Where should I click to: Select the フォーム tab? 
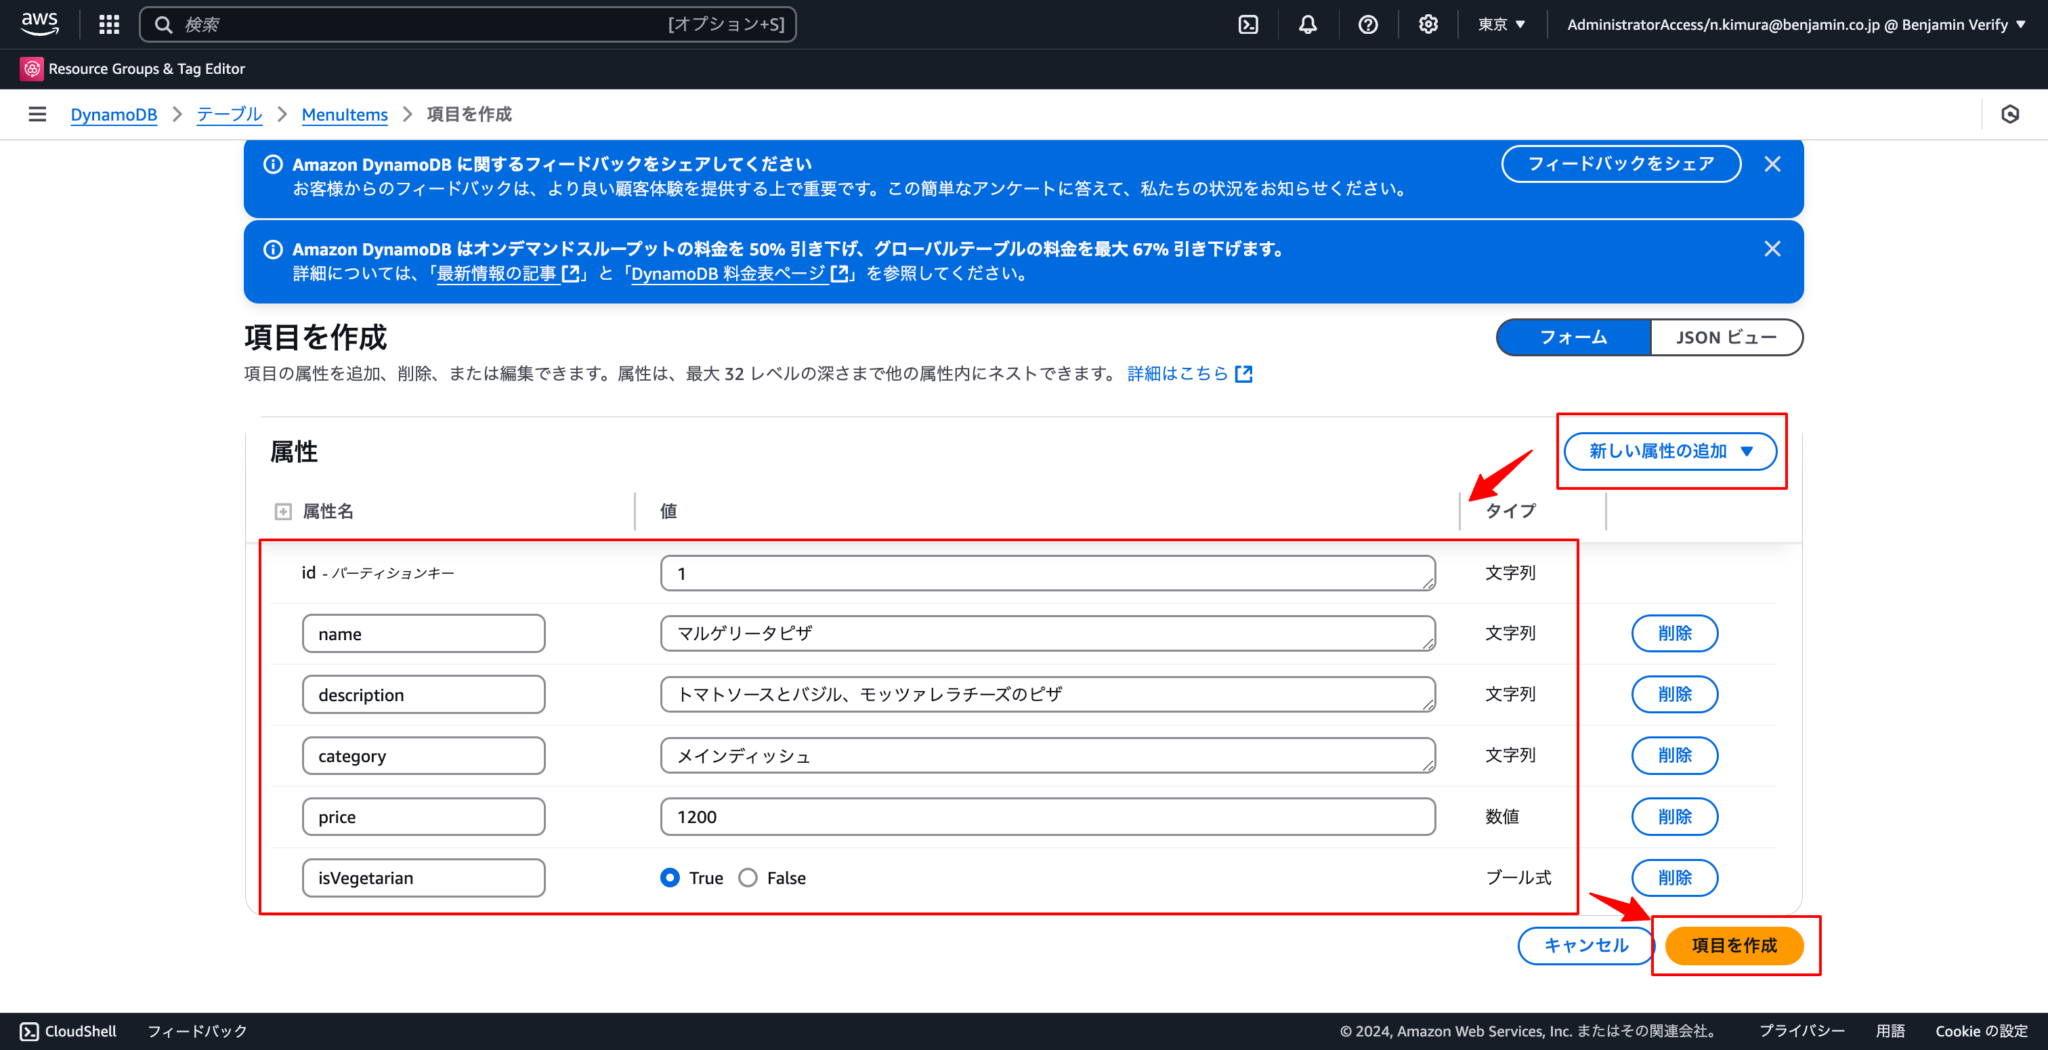[1572, 337]
